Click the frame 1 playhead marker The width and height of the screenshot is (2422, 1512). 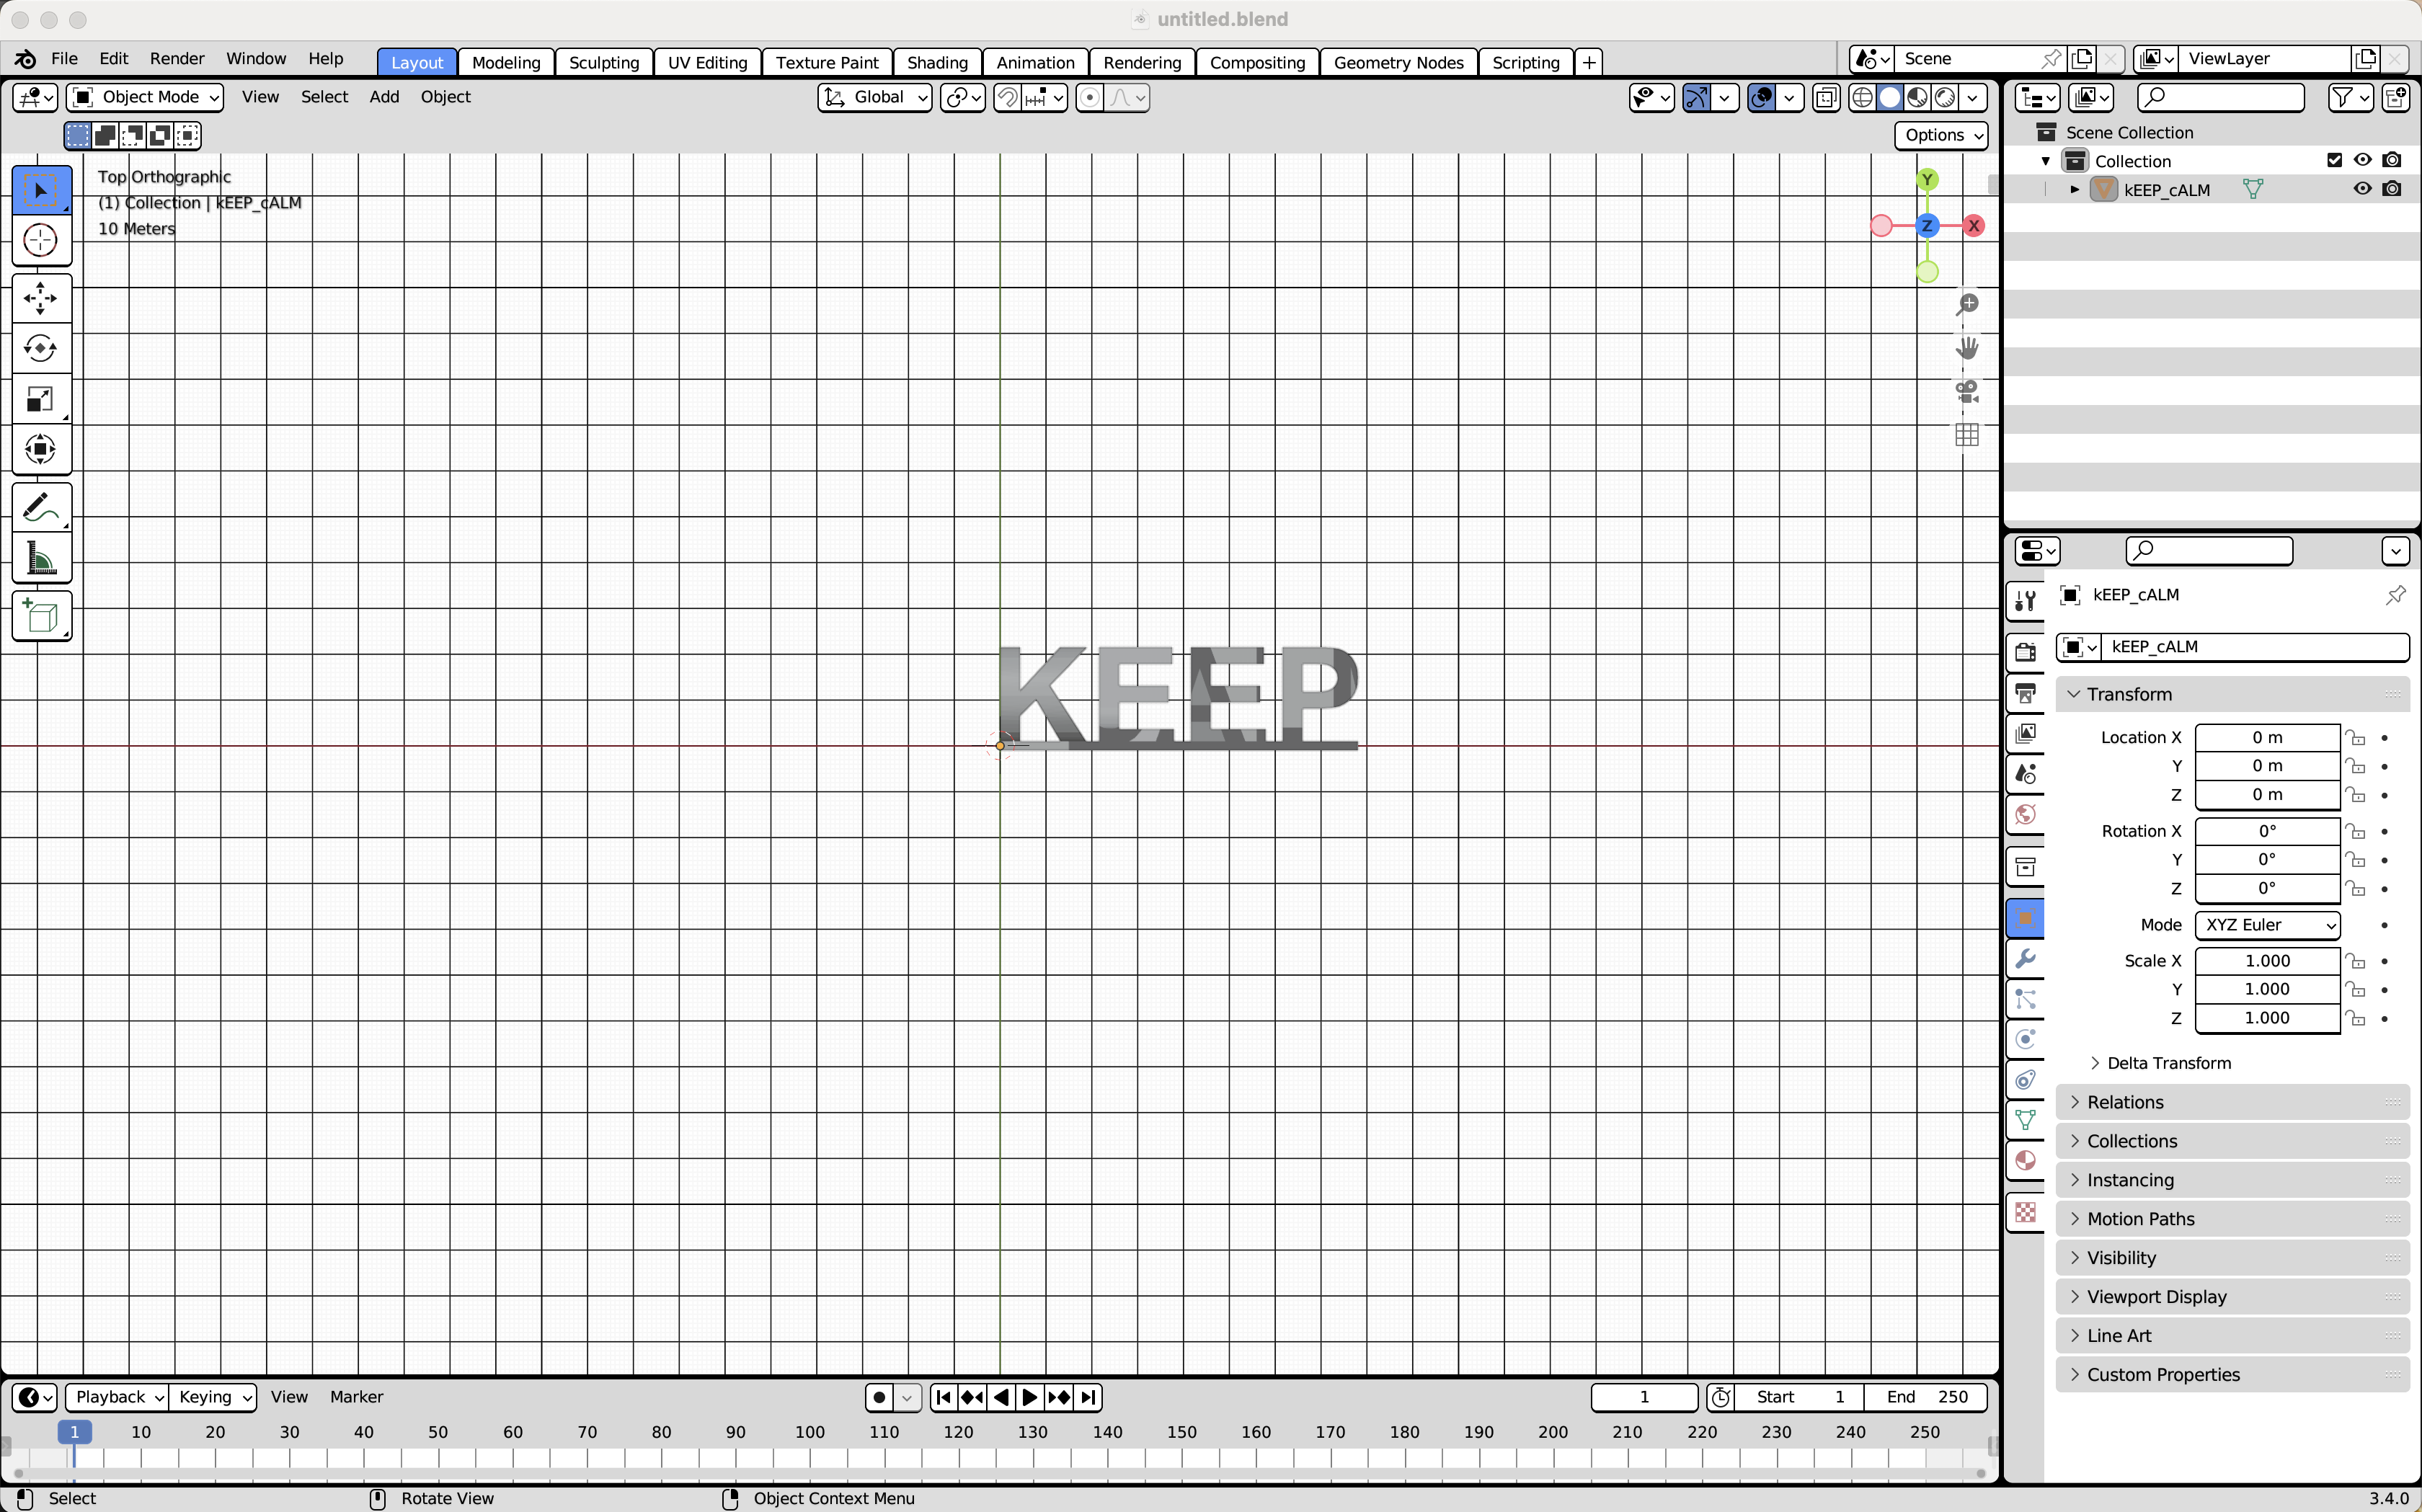74,1432
